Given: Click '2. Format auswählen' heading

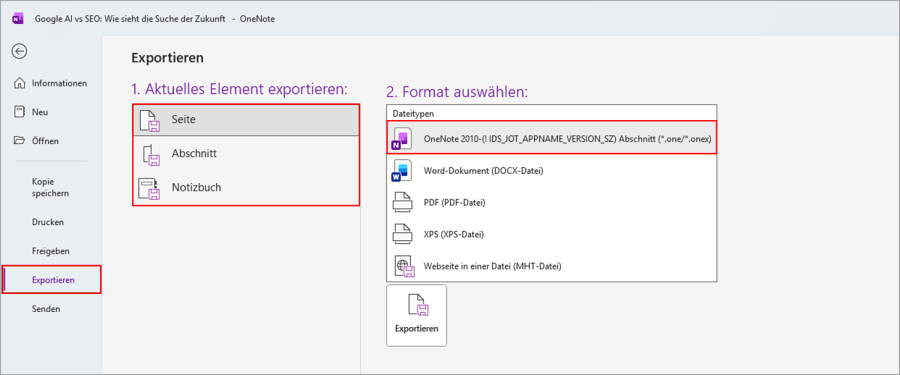Looking at the screenshot, I should click(x=457, y=92).
